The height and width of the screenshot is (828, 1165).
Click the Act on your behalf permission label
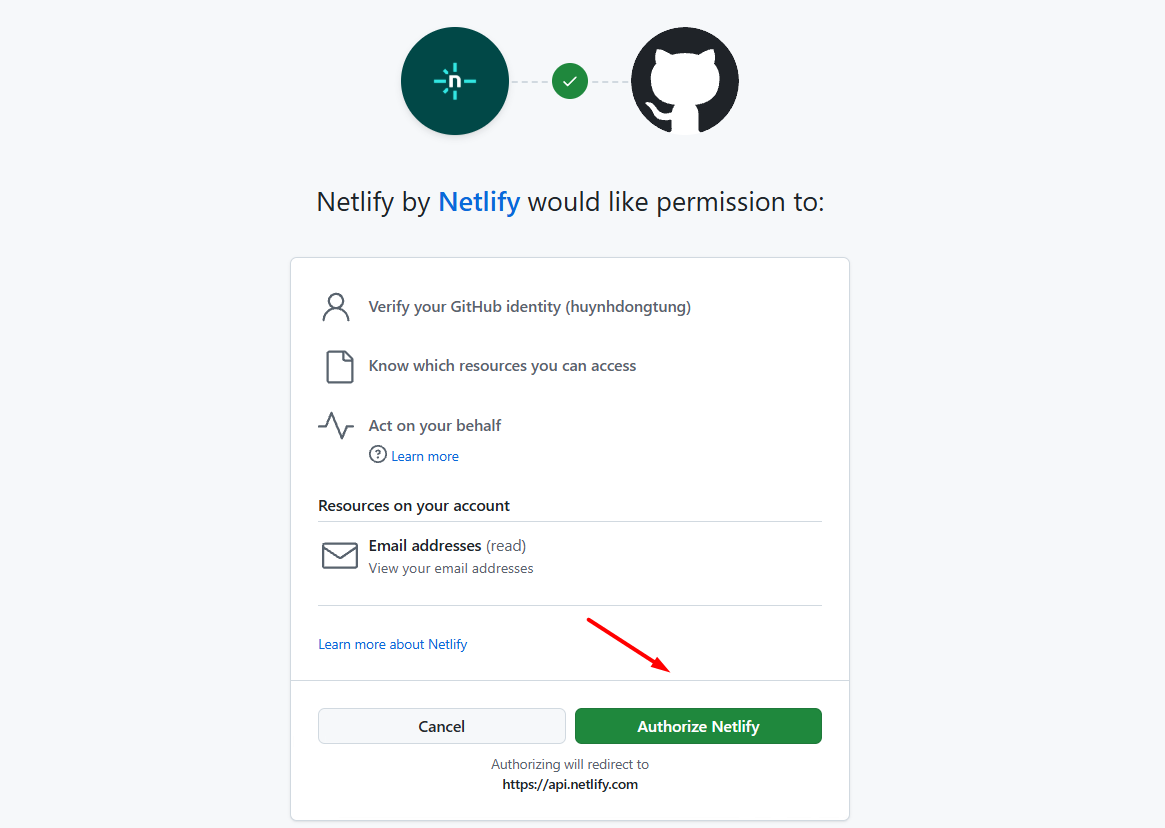pos(435,425)
